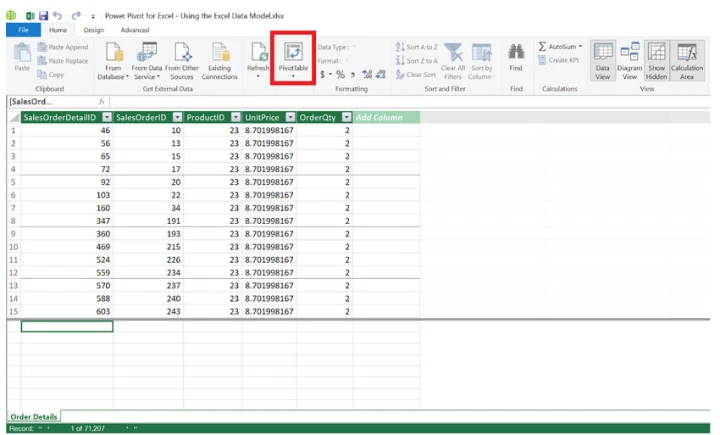Click the Redo arrow in title bar

(x=76, y=16)
